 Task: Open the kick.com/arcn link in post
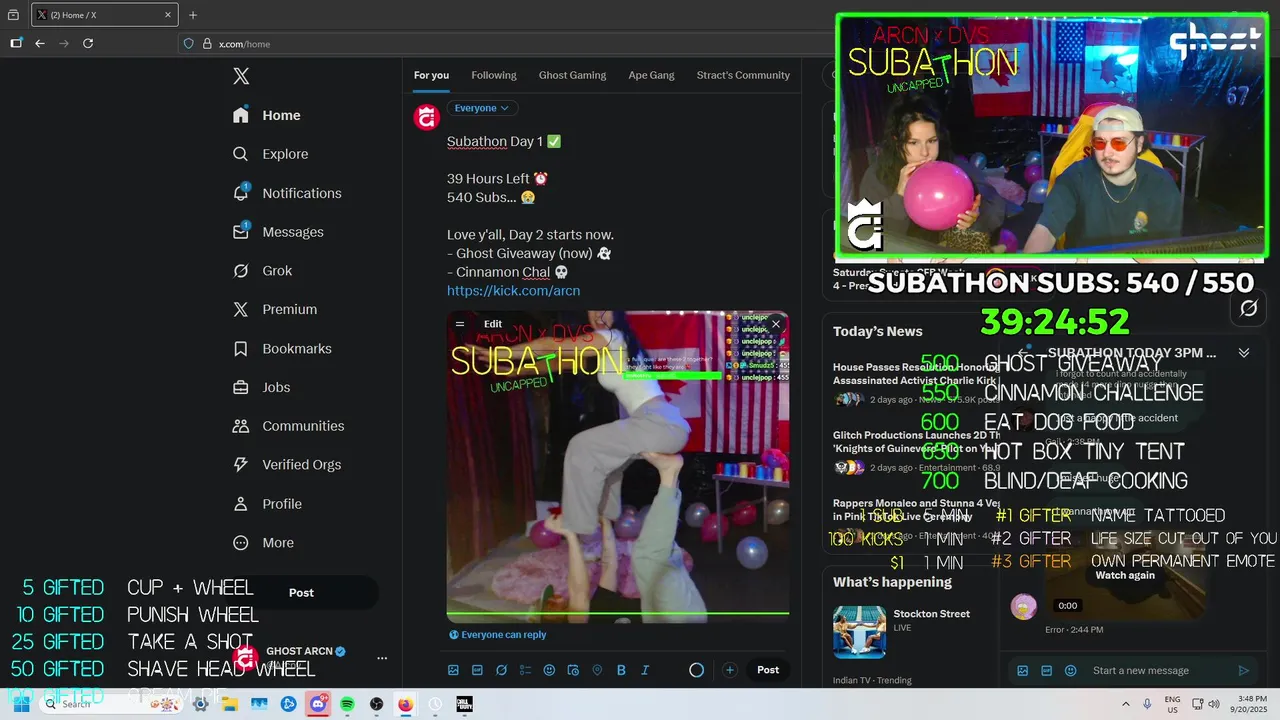[513, 291]
